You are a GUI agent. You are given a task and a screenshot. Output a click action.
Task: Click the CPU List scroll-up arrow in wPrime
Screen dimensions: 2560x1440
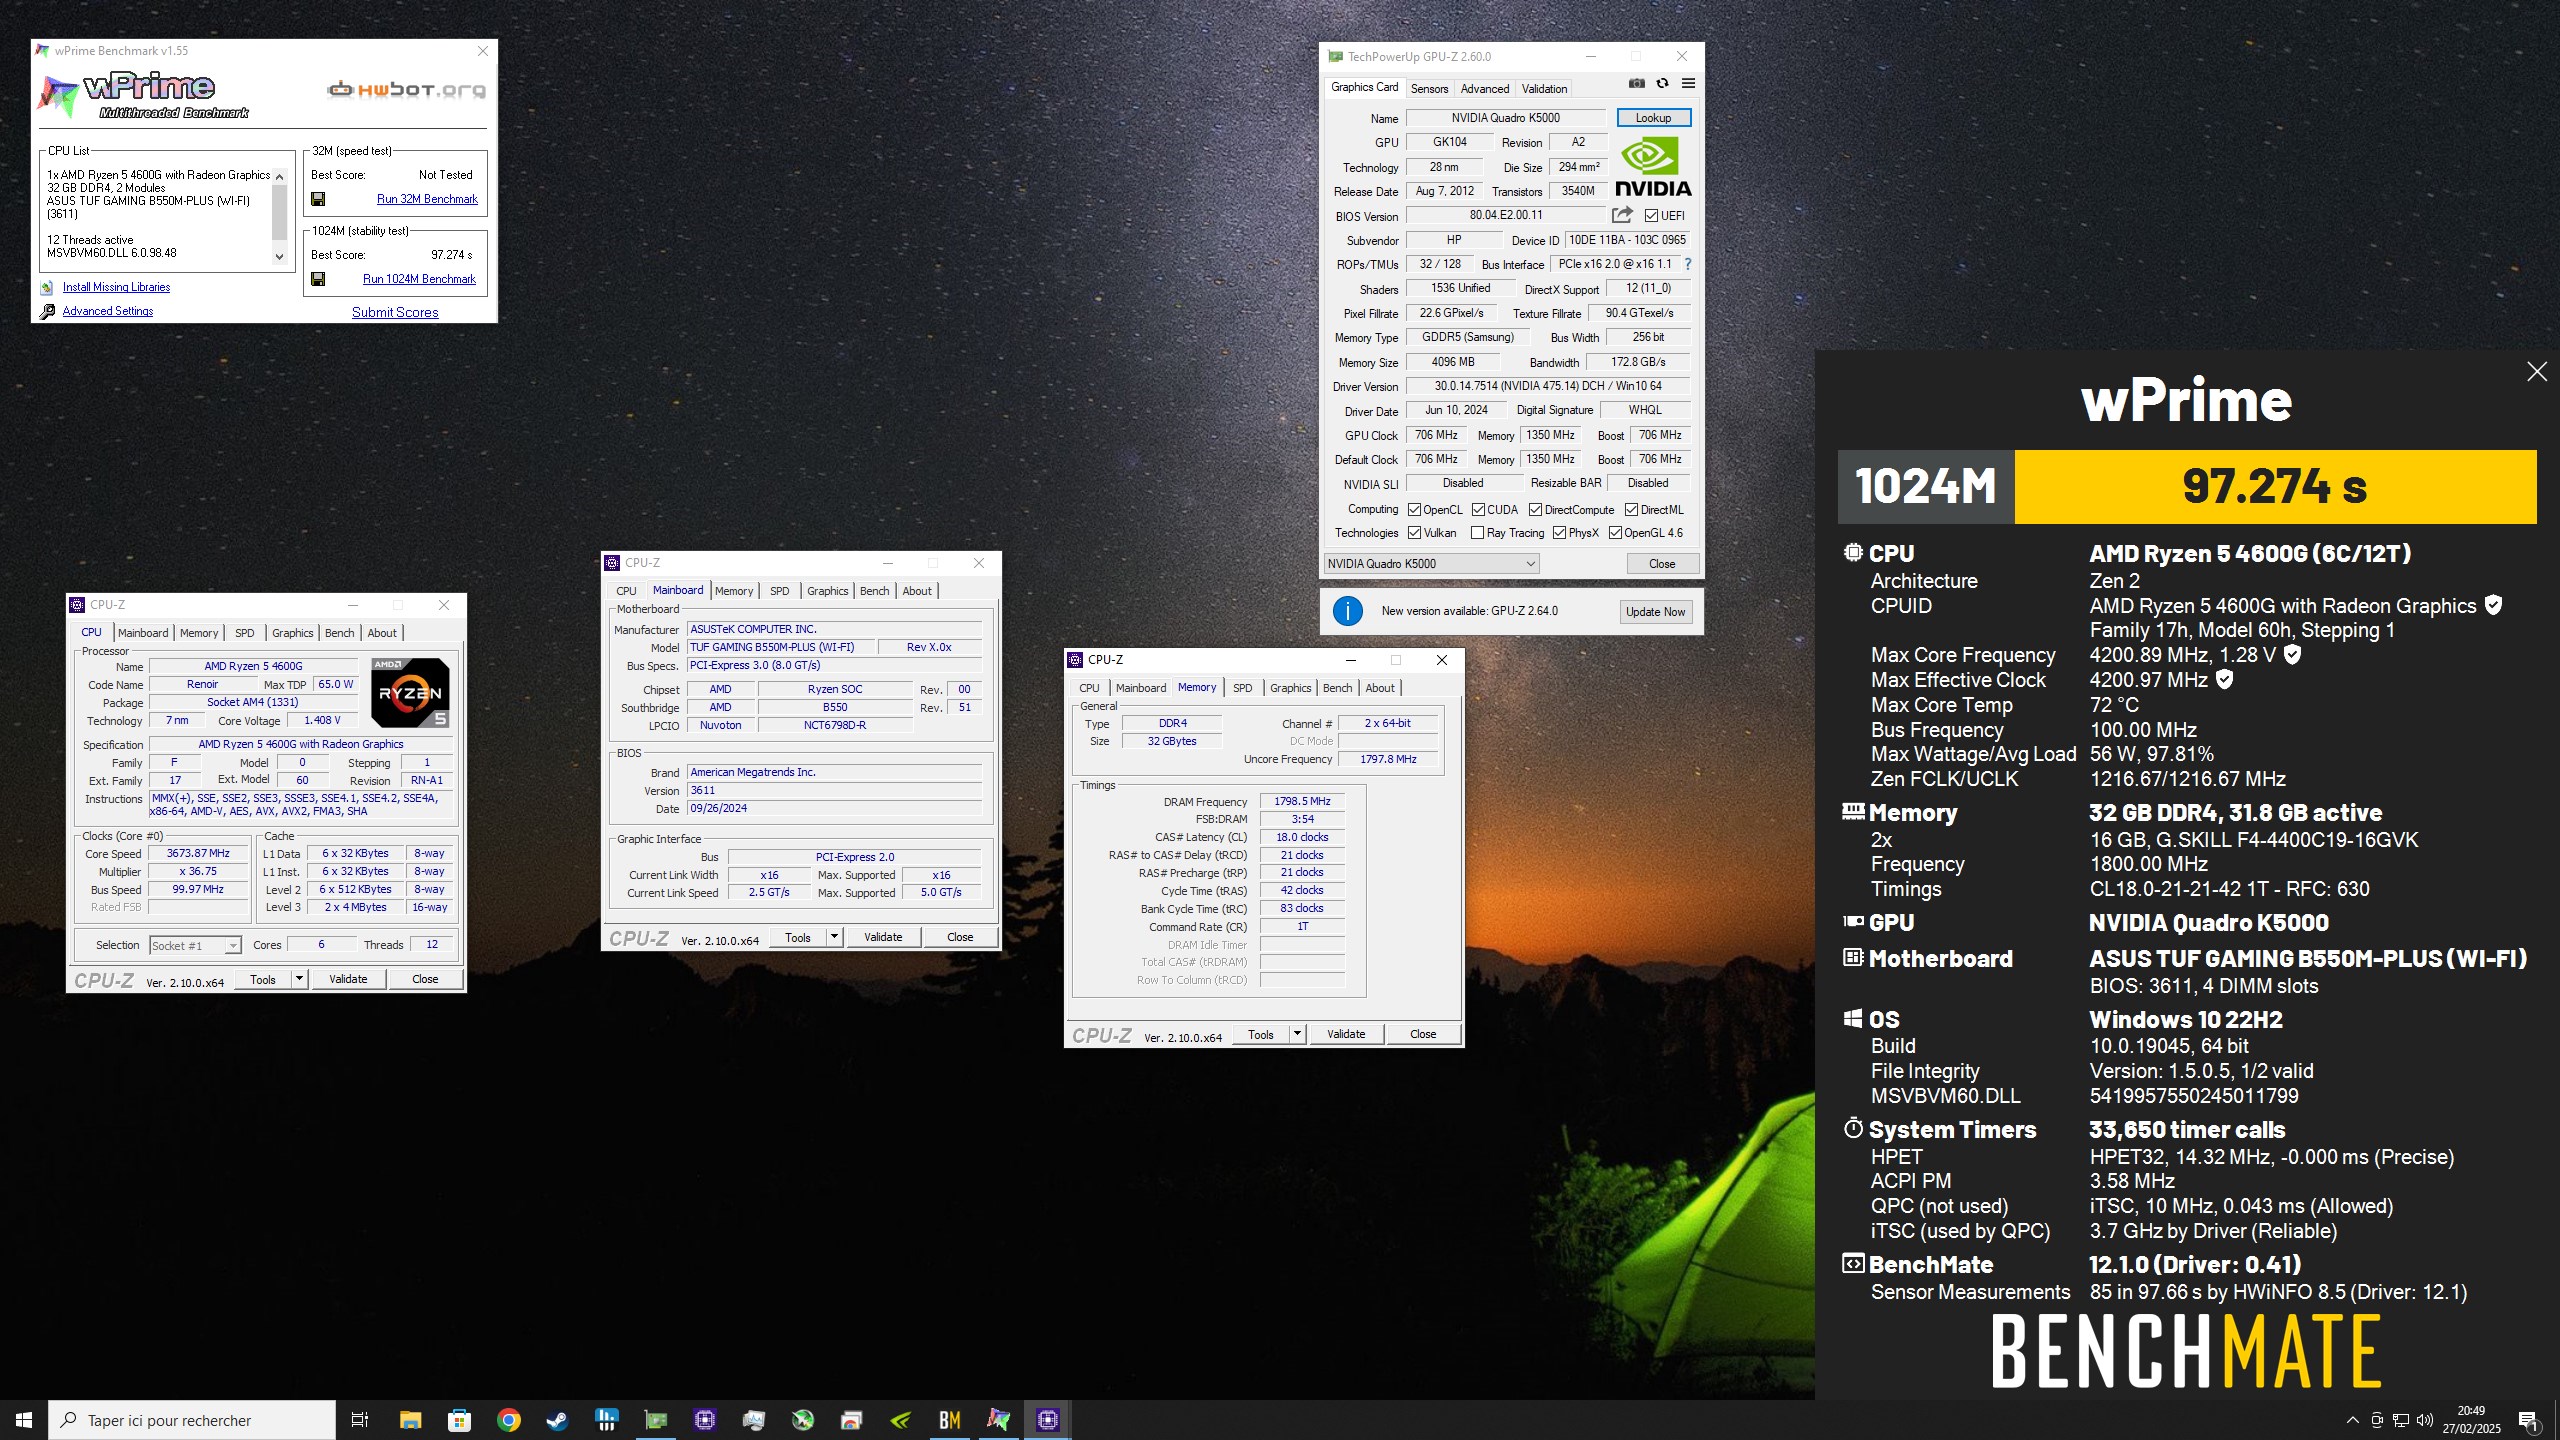pyautogui.click(x=280, y=177)
